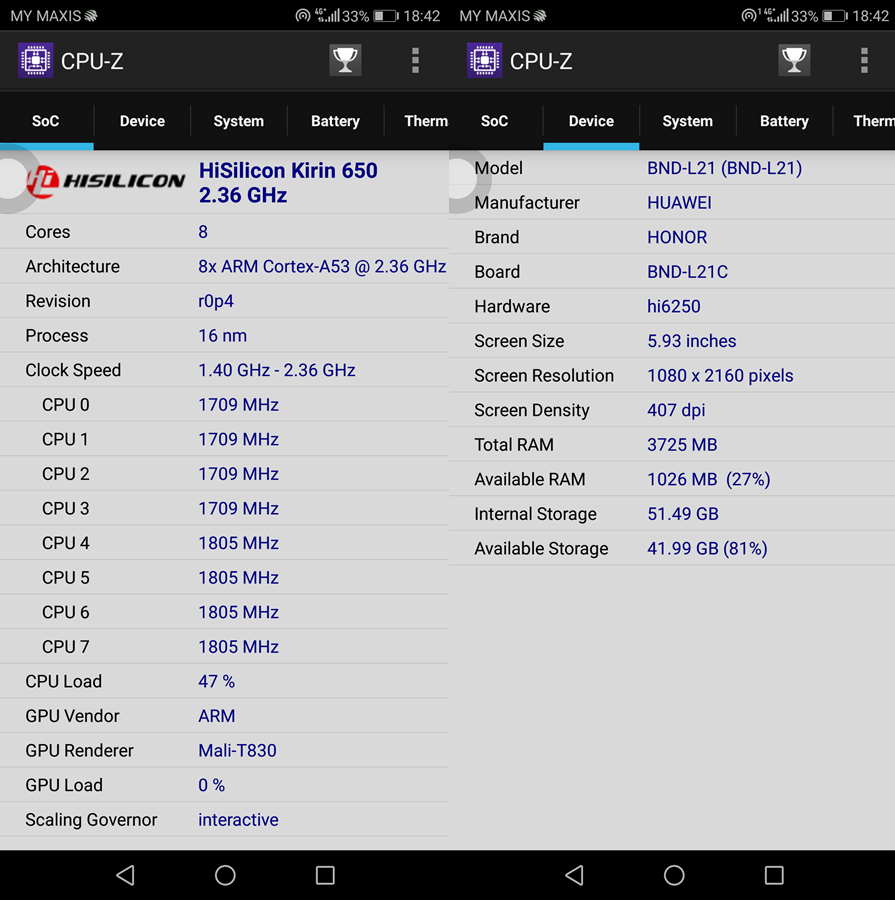
Task: Tap the CPU-Z chip logo in left screen
Action: (36, 60)
